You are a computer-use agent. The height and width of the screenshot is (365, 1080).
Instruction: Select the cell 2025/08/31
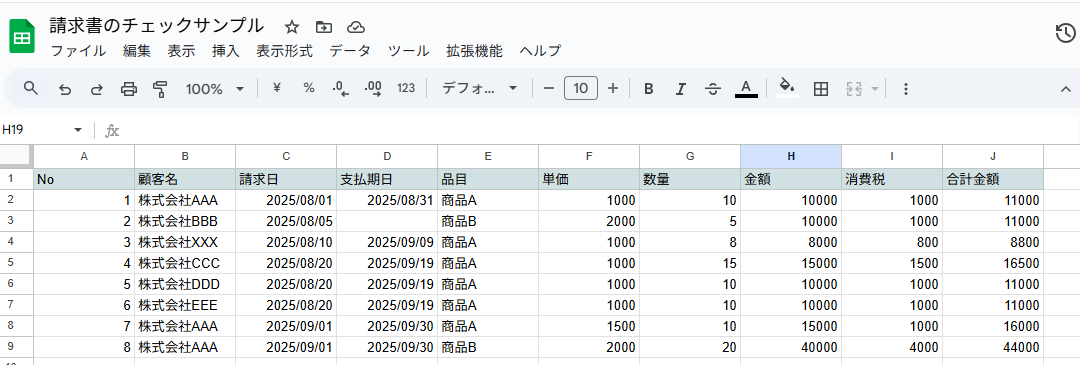pyautogui.click(x=387, y=200)
